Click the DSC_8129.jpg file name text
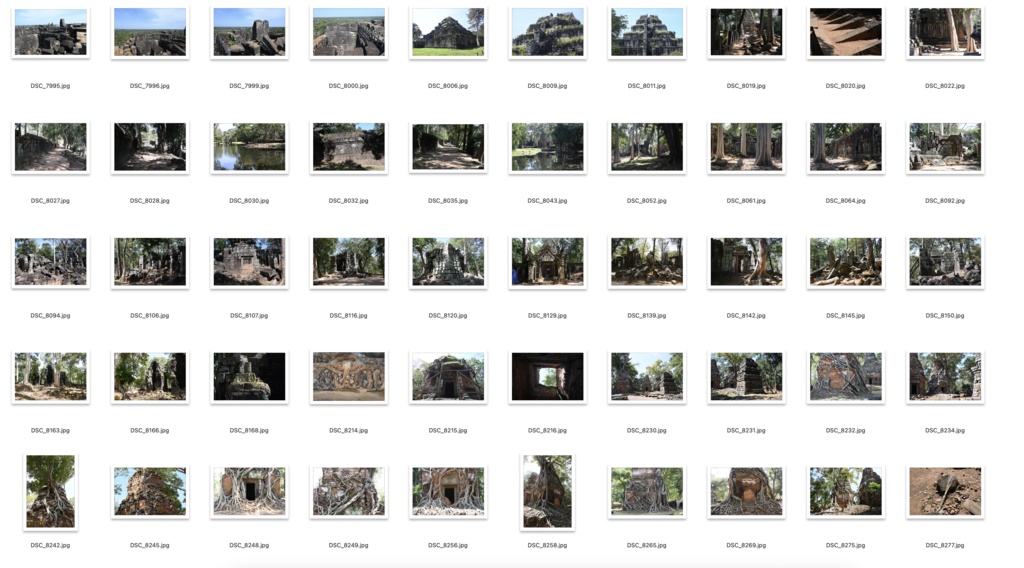 coord(547,315)
